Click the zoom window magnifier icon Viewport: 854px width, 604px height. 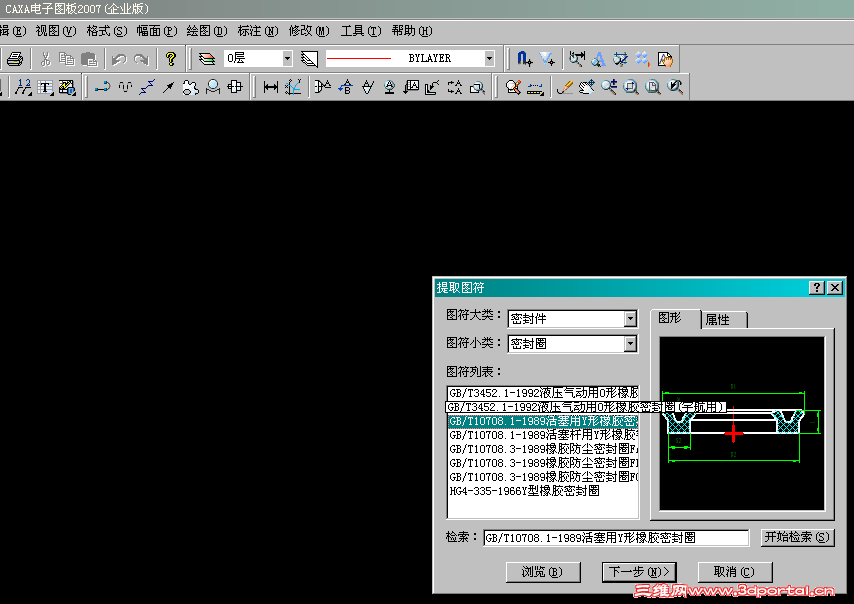point(631,87)
